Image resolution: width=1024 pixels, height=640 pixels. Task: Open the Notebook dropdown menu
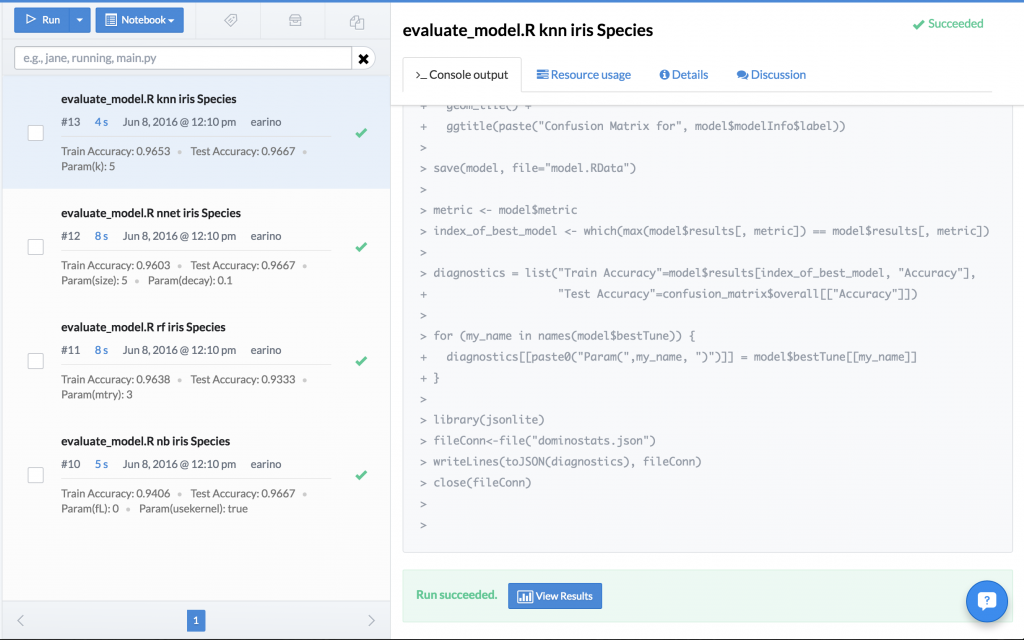pyautogui.click(x=139, y=20)
